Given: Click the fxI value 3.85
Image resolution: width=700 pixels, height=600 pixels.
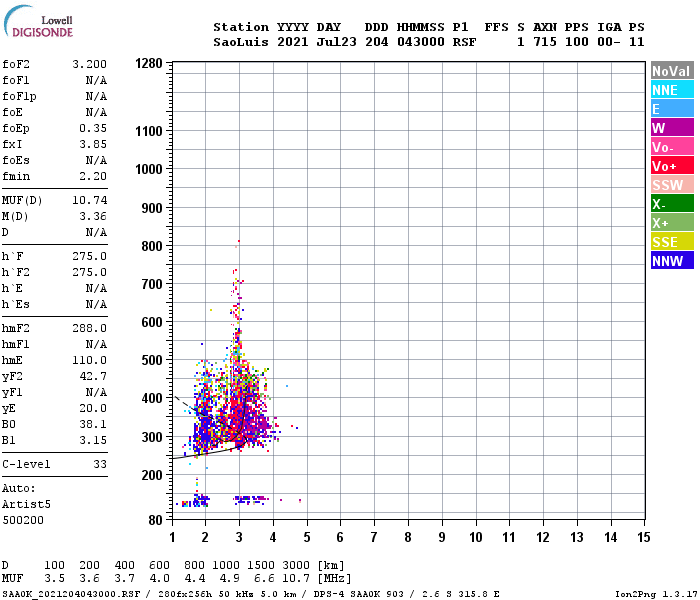Looking at the screenshot, I should [x=93, y=144].
